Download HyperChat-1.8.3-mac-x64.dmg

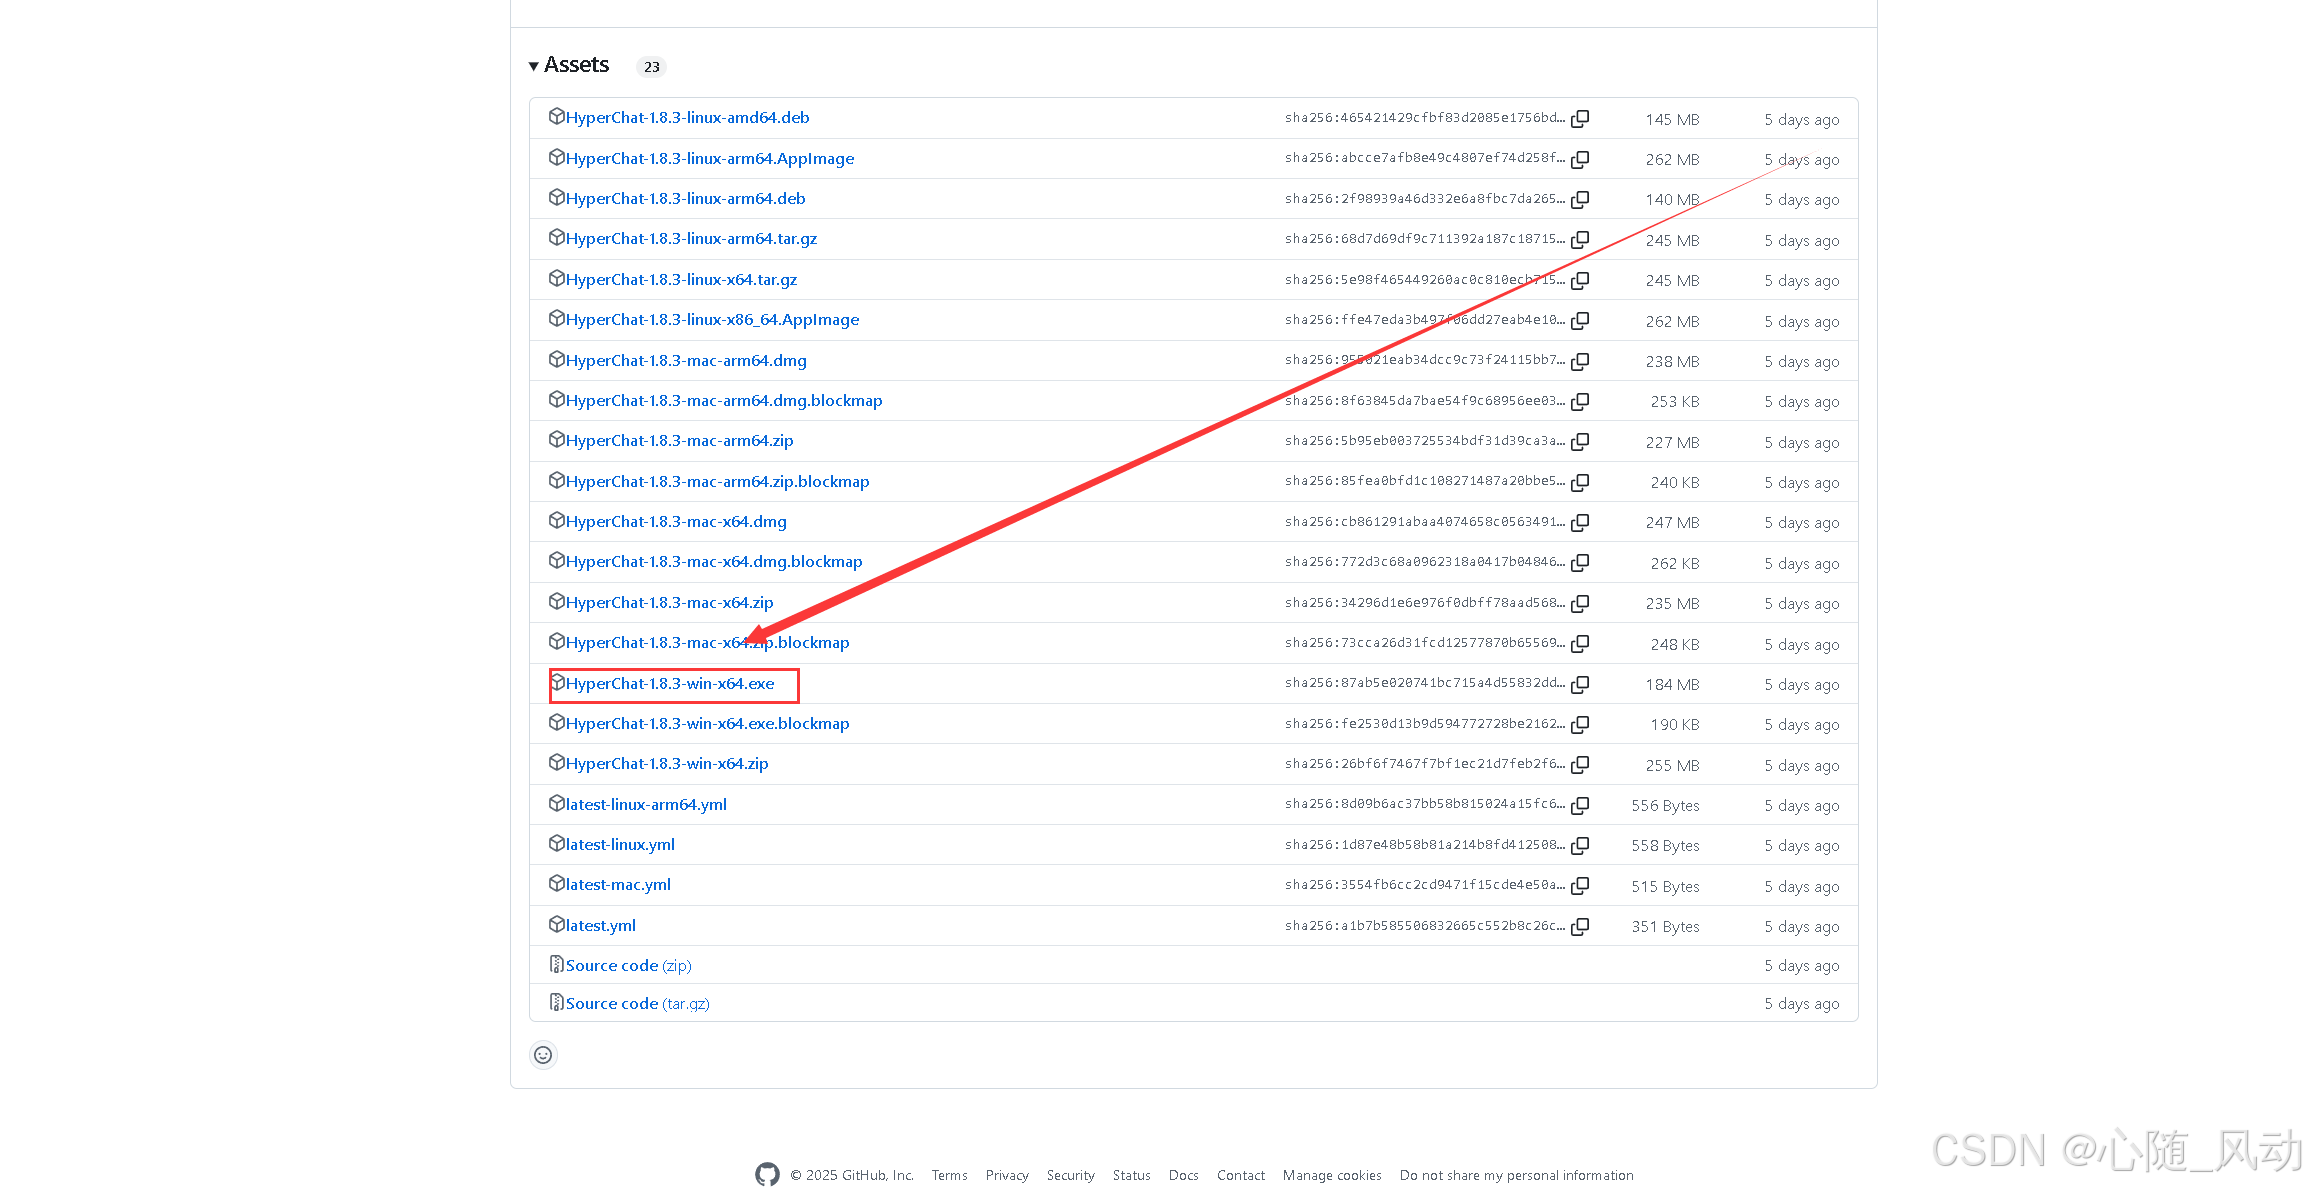click(x=676, y=522)
